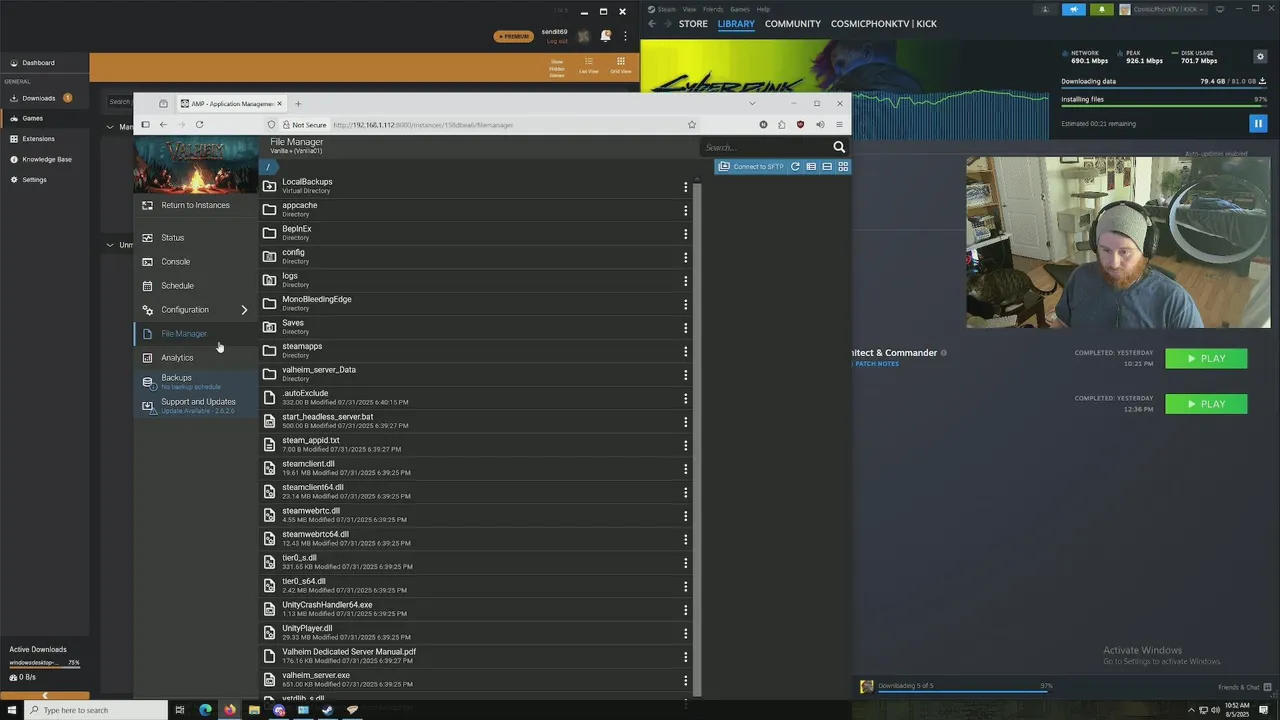The height and width of the screenshot is (720, 1280).
Task: Open Downloads in the launcher sidebar
Action: [x=39, y=98]
